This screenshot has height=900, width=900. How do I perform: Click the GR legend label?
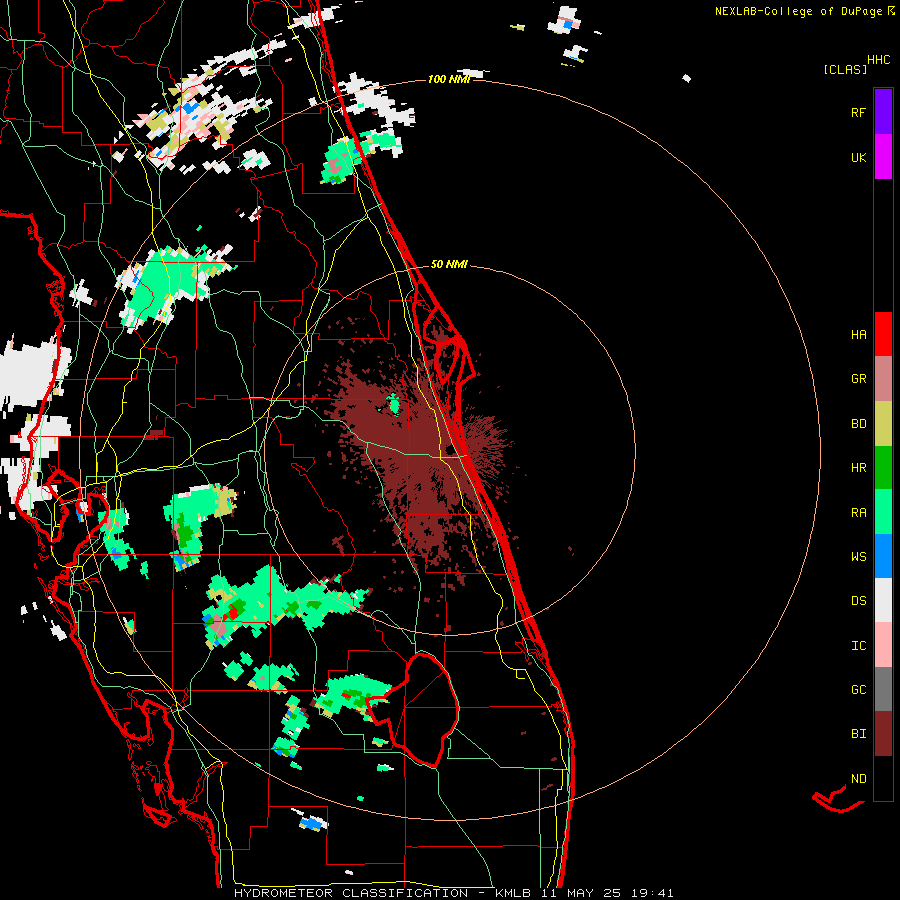[x=858, y=378]
